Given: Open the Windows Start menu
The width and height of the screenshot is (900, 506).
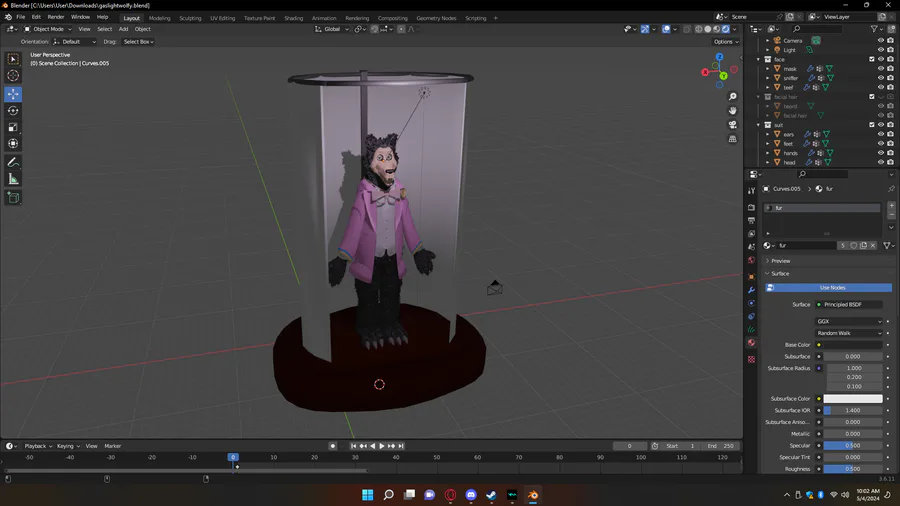Looking at the screenshot, I should pyautogui.click(x=367, y=495).
